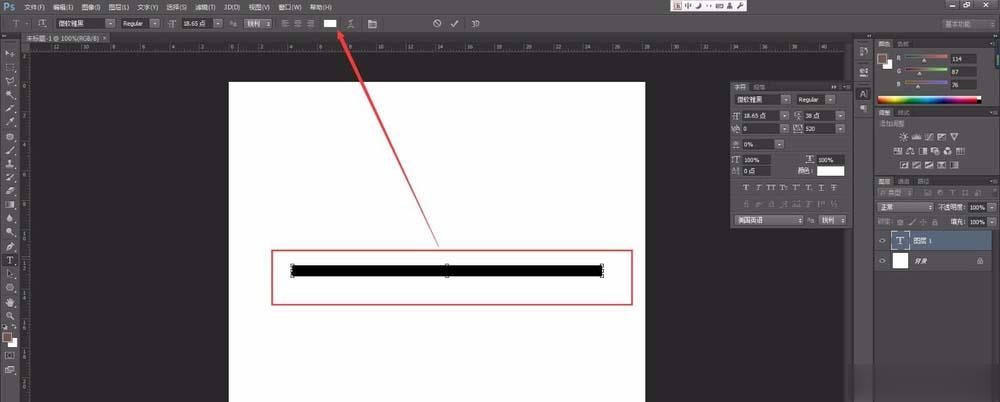This screenshot has height=402, width=1000.
Task: Select the Lasso tool
Action: (10, 81)
